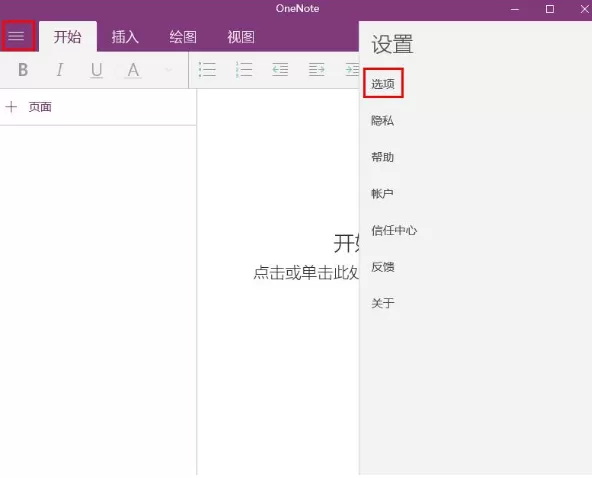This screenshot has width=592, height=478.
Task: Switch to the 开始 tab
Action: click(68, 37)
